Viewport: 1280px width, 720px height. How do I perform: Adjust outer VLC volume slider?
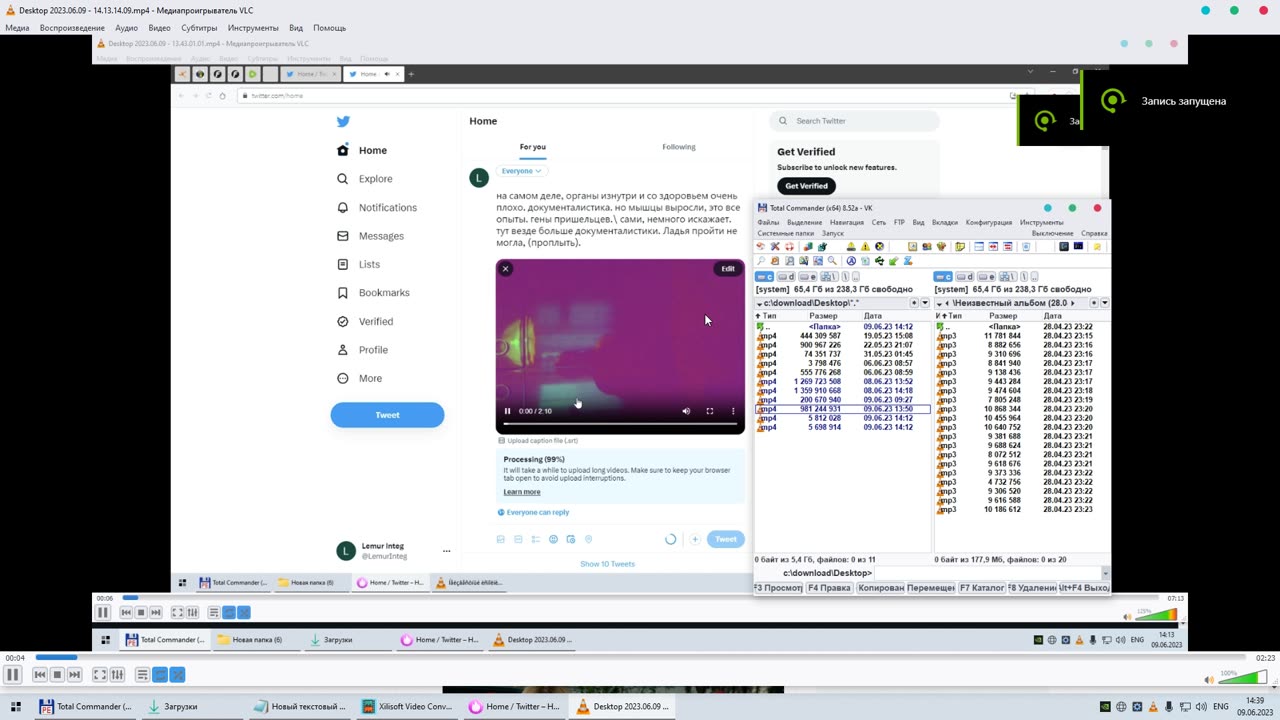click(x=1242, y=678)
